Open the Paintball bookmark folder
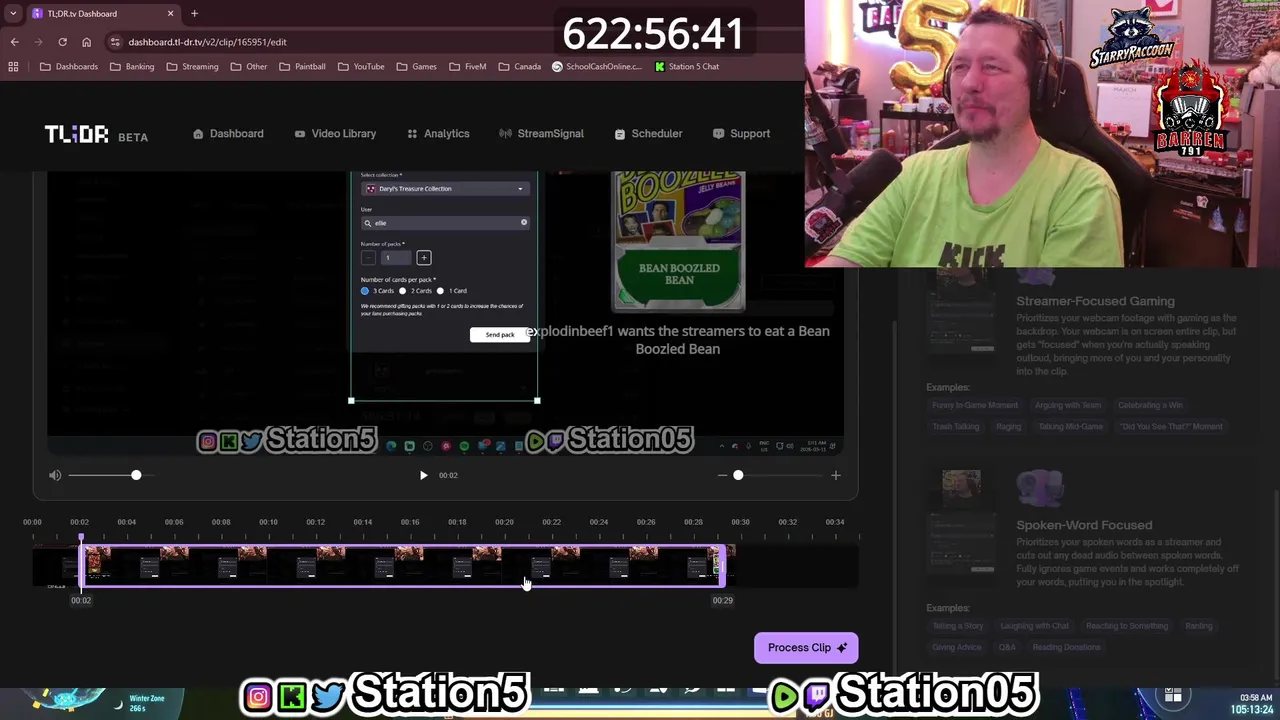 [x=302, y=67]
